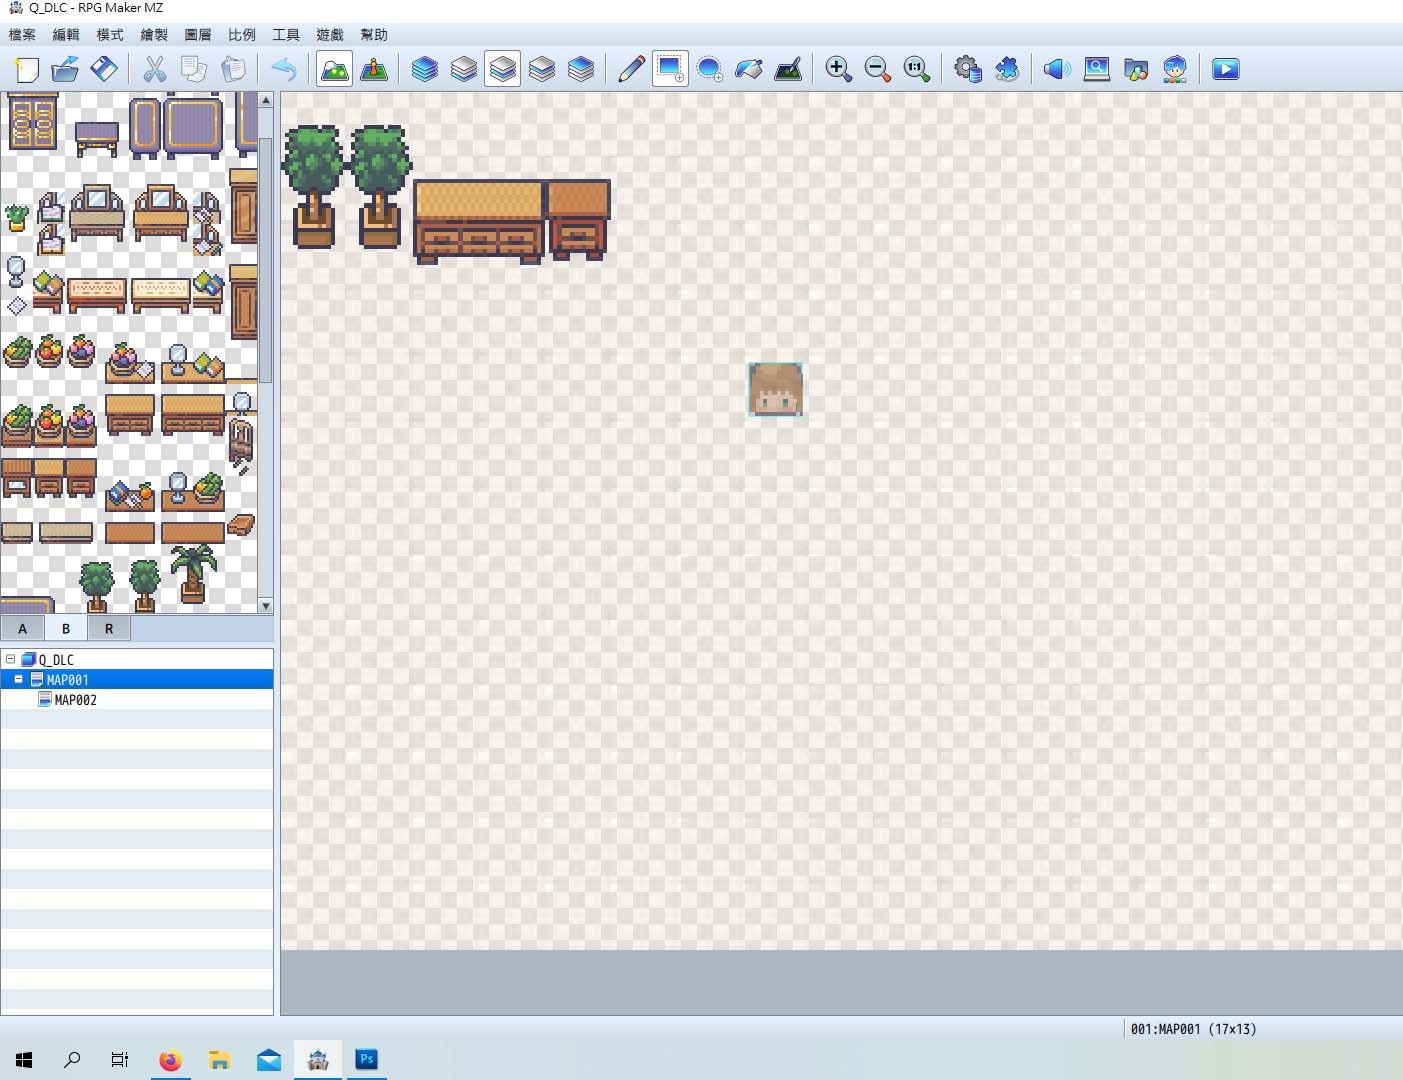1403x1080 pixels.
Task: Select the Pencil drawing tool
Action: coord(631,69)
